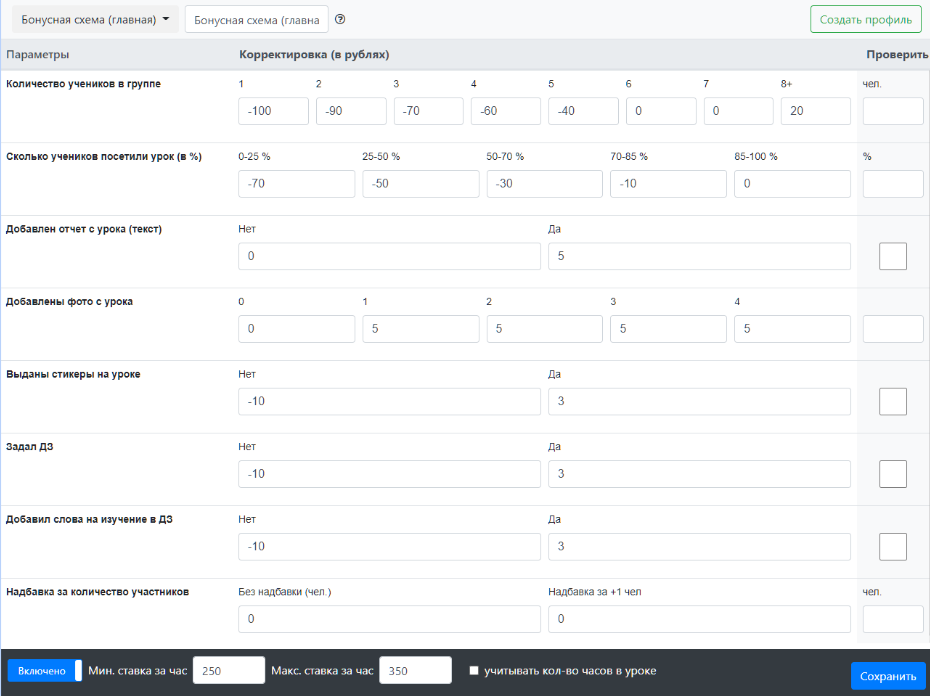Select group size 2 field with -90
Viewport: 930px width, 696px height.
click(x=351, y=111)
